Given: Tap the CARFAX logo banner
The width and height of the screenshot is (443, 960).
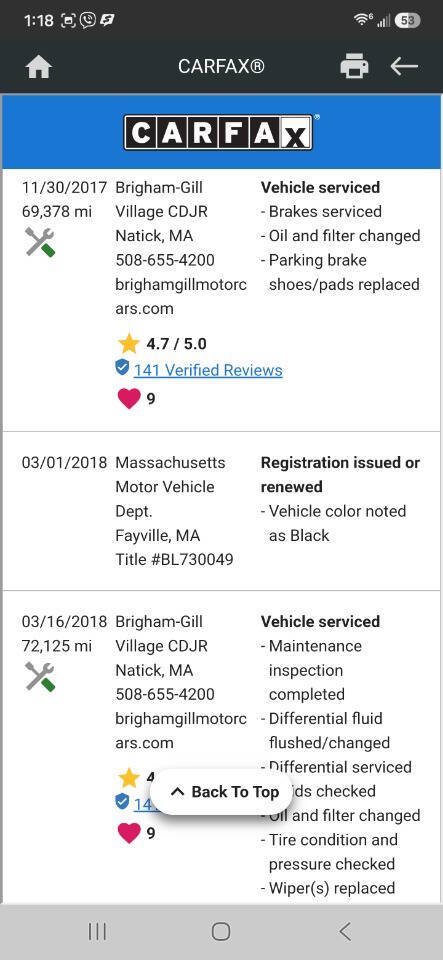Looking at the screenshot, I should tap(221, 132).
